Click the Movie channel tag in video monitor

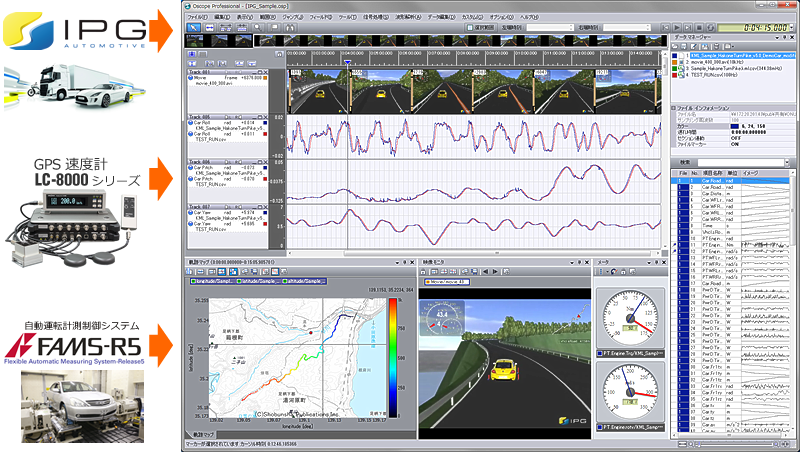coord(446,282)
